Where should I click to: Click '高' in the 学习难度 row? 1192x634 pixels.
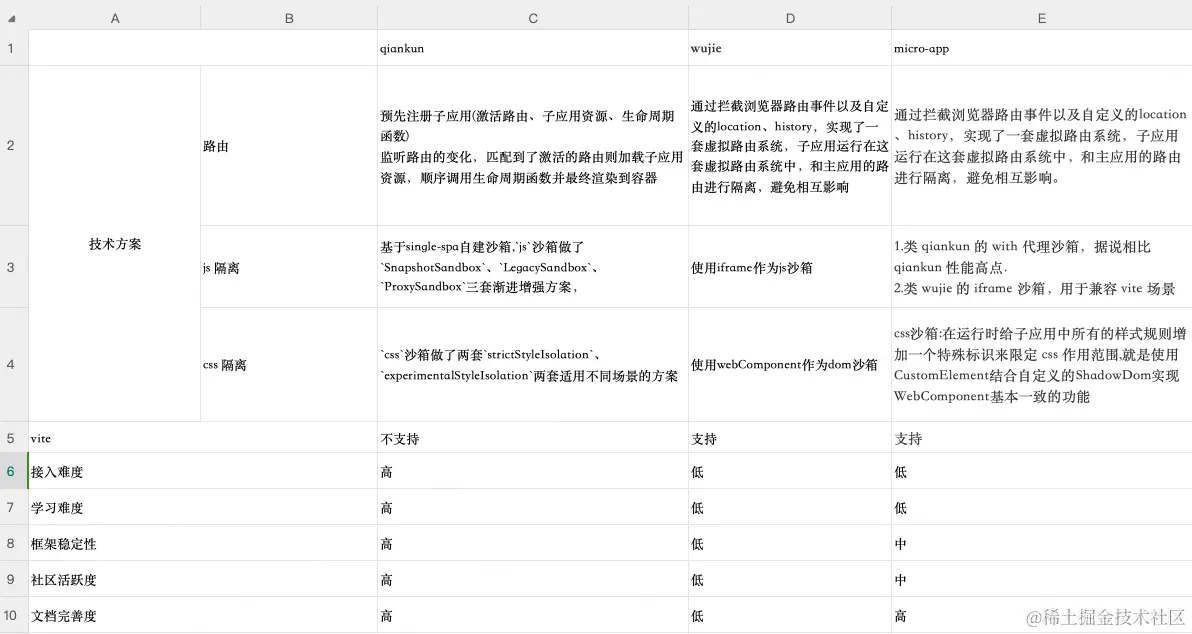533,507
